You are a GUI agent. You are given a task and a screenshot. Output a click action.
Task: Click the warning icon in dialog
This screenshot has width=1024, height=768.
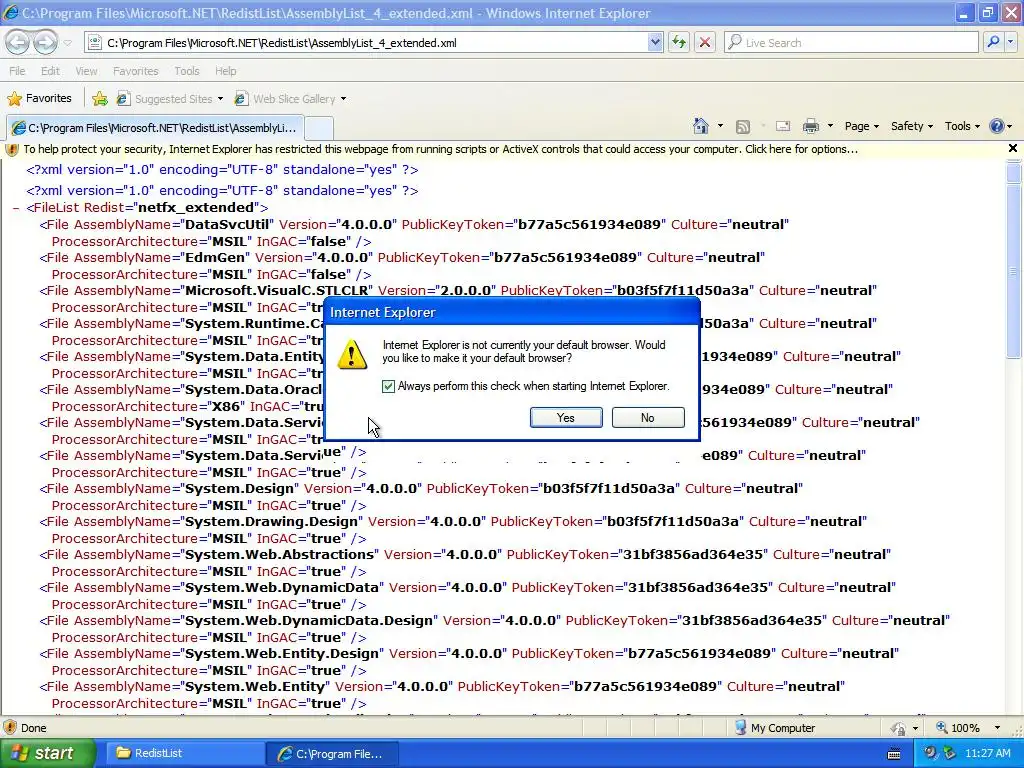pyautogui.click(x=352, y=355)
